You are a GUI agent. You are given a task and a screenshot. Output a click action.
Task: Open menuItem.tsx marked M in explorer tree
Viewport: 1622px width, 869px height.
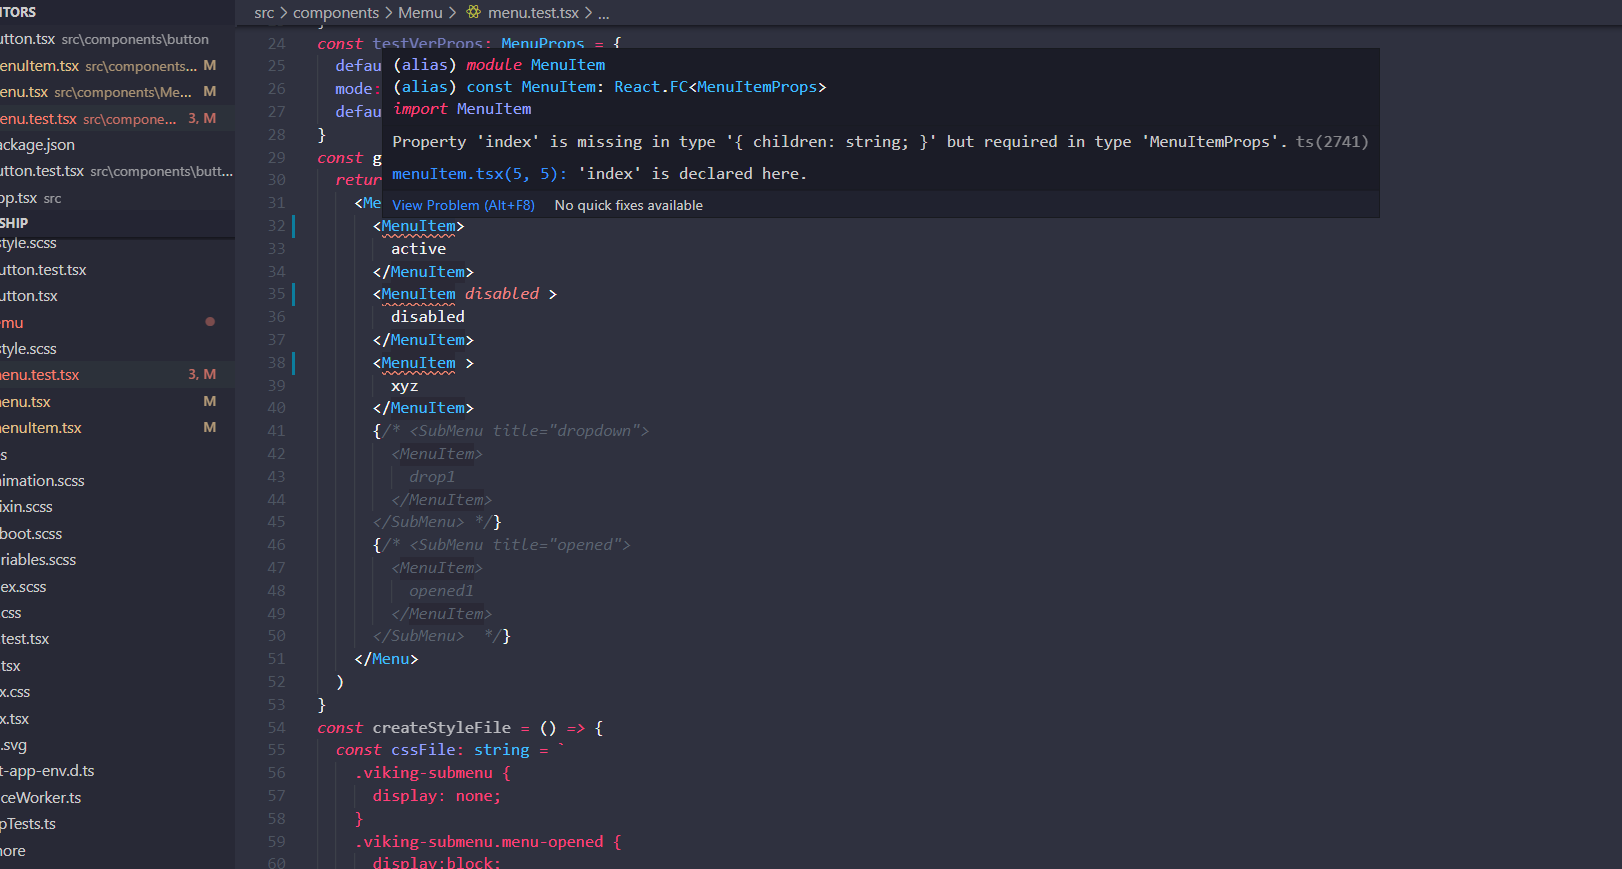(x=117, y=428)
